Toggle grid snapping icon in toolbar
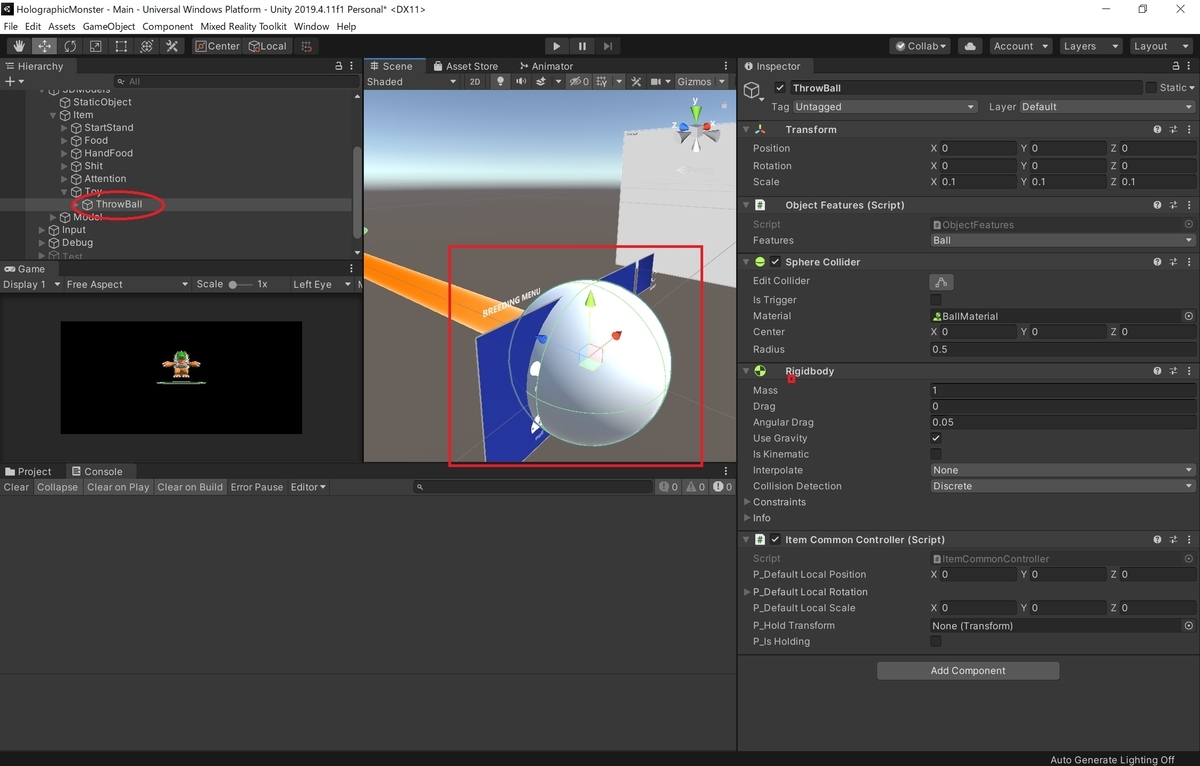This screenshot has width=1200, height=766. pos(307,46)
